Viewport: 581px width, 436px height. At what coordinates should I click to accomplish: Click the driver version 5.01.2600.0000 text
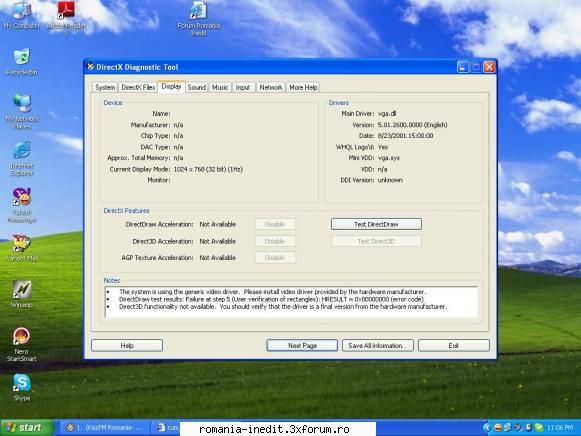[x=412, y=125]
